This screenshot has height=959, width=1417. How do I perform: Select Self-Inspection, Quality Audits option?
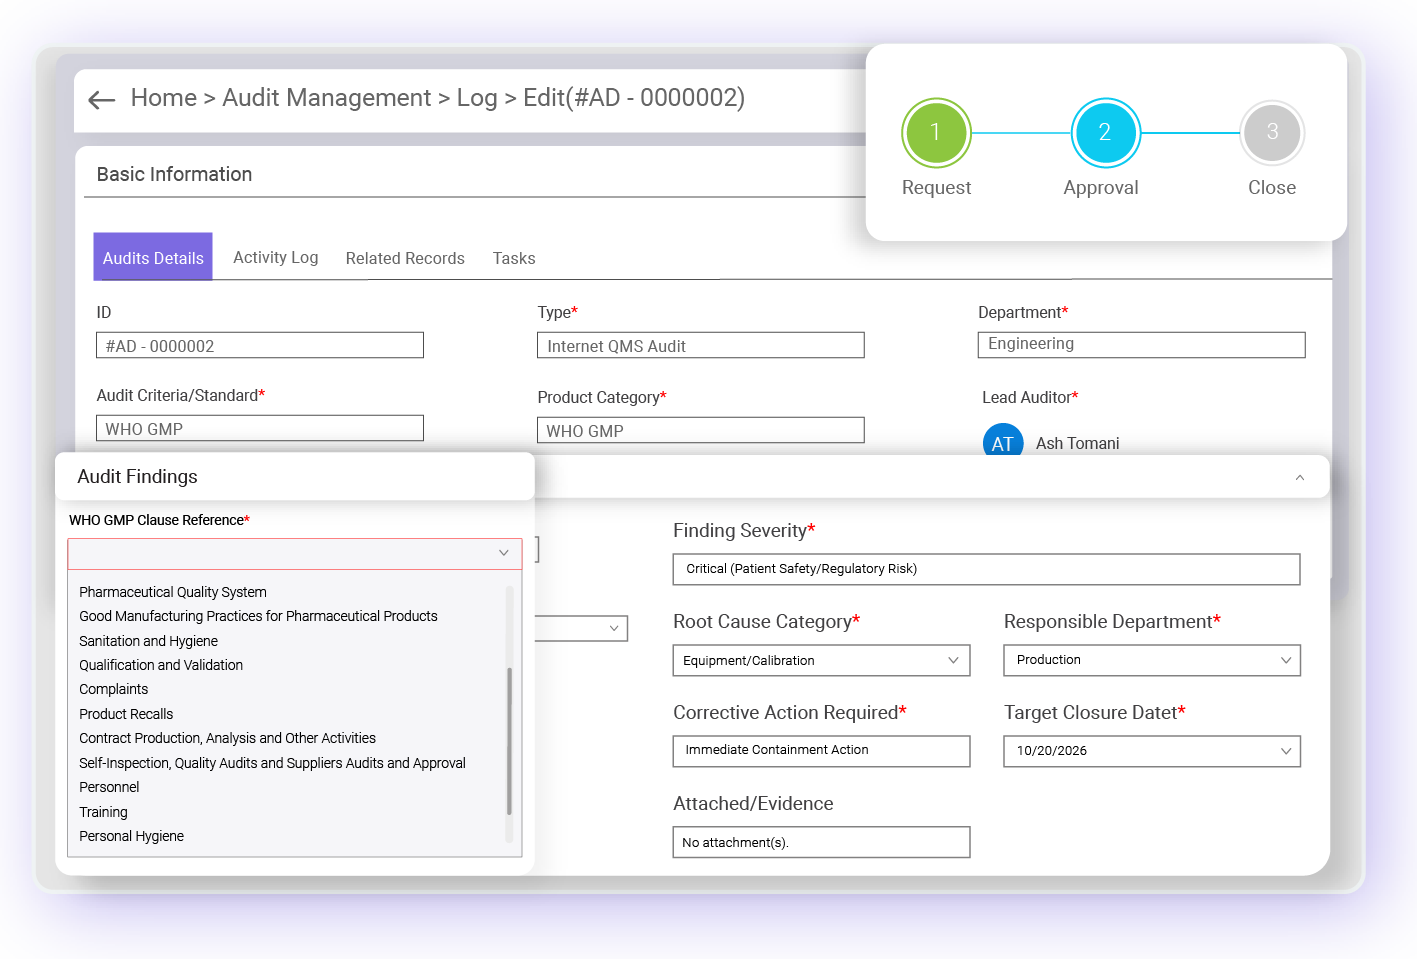coord(272,763)
